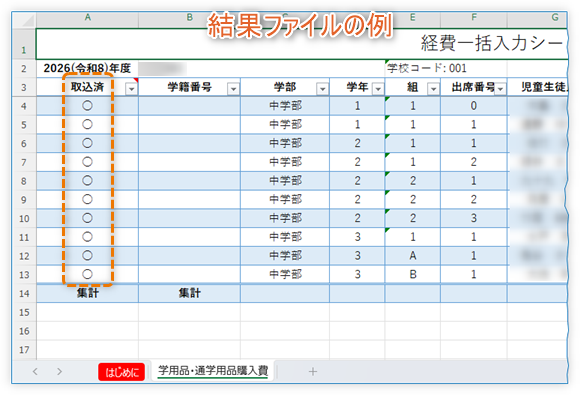Select row 4 header
The height and width of the screenshot is (395, 580).
tap(24, 106)
